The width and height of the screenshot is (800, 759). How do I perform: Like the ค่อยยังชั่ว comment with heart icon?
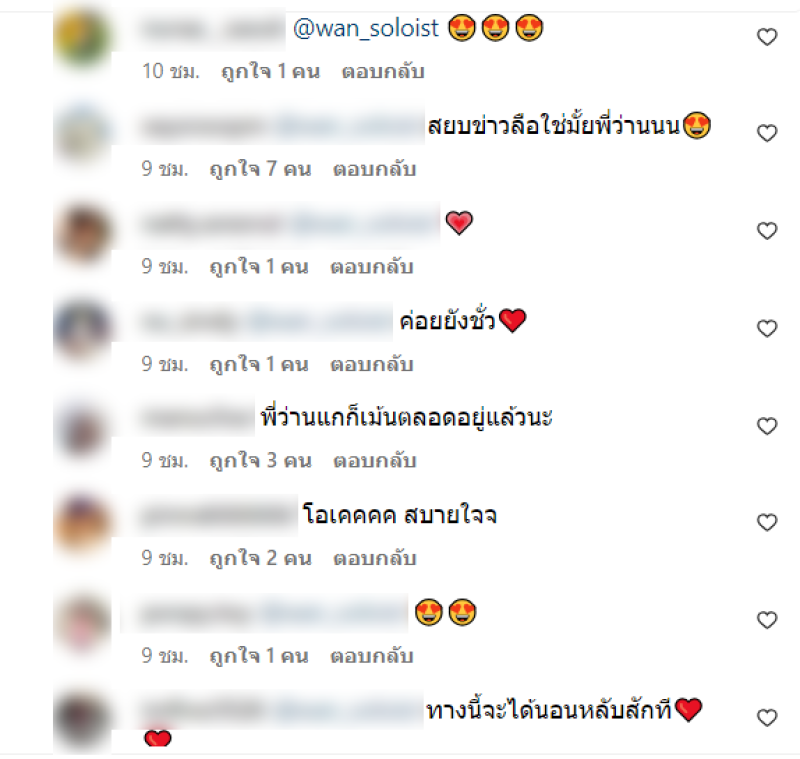tap(766, 328)
